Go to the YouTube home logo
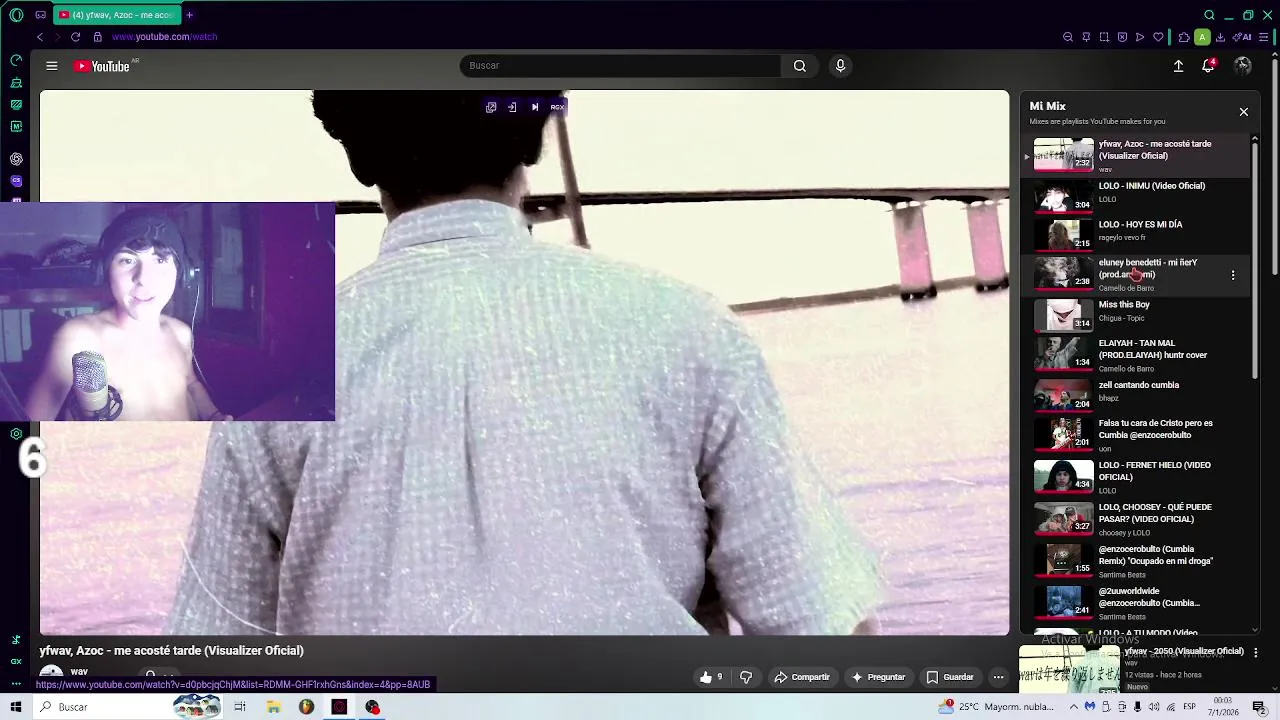This screenshot has width=1280, height=720. [103, 66]
